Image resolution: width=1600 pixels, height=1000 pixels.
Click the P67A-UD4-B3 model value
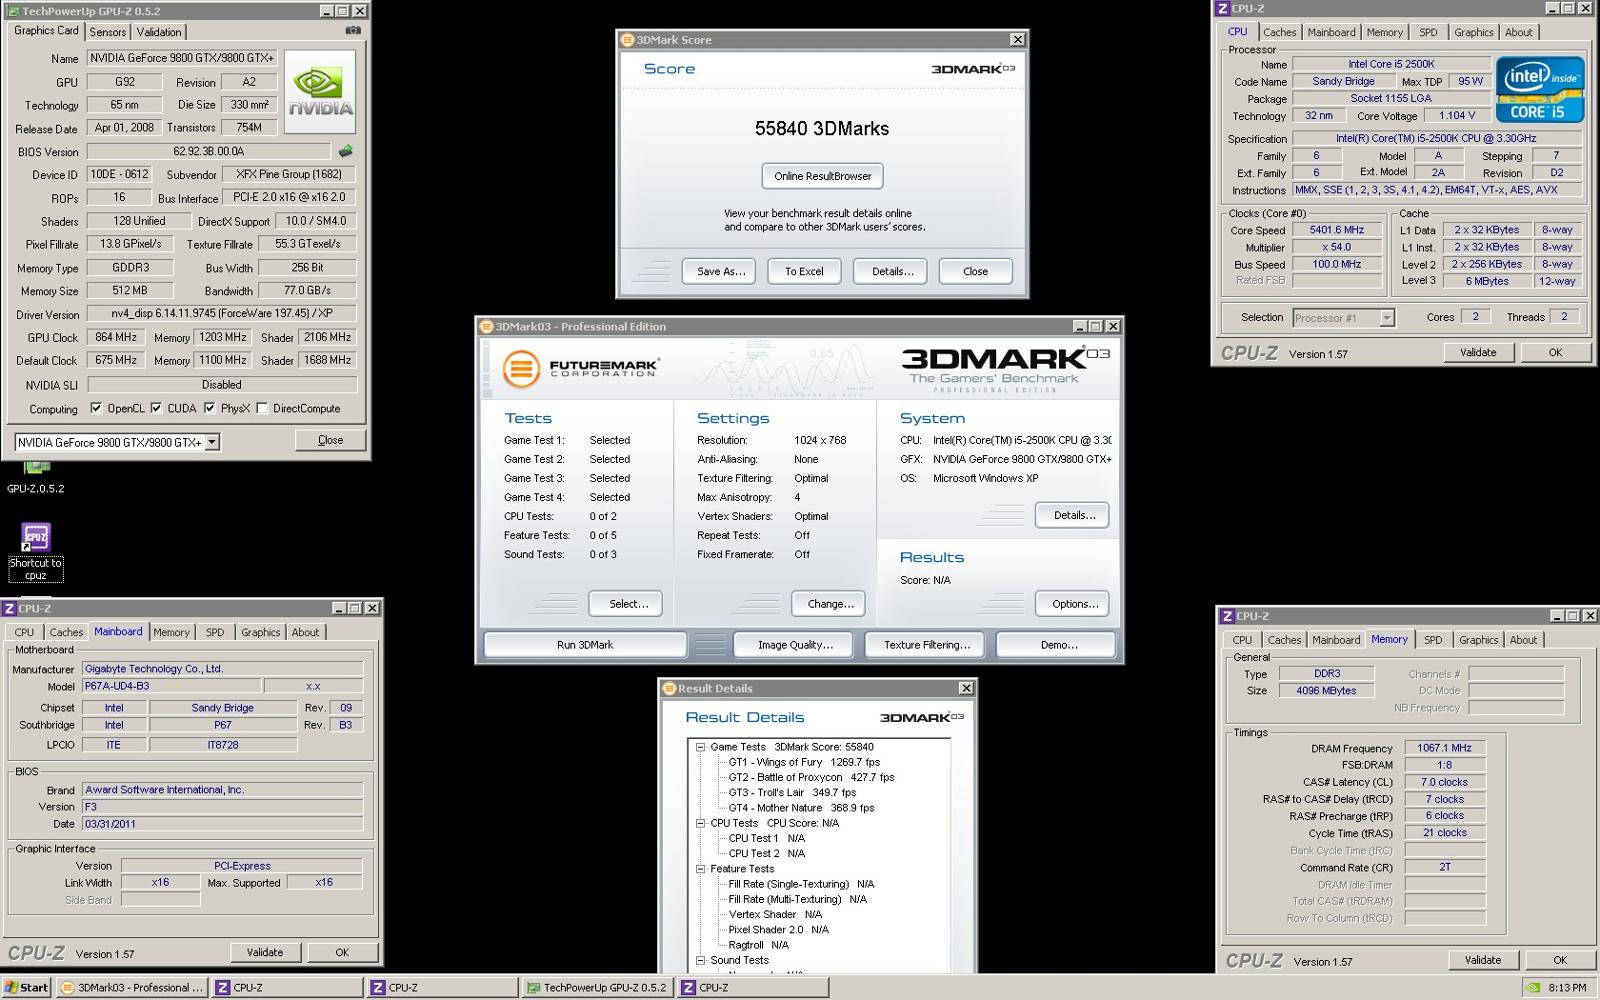pos(172,686)
